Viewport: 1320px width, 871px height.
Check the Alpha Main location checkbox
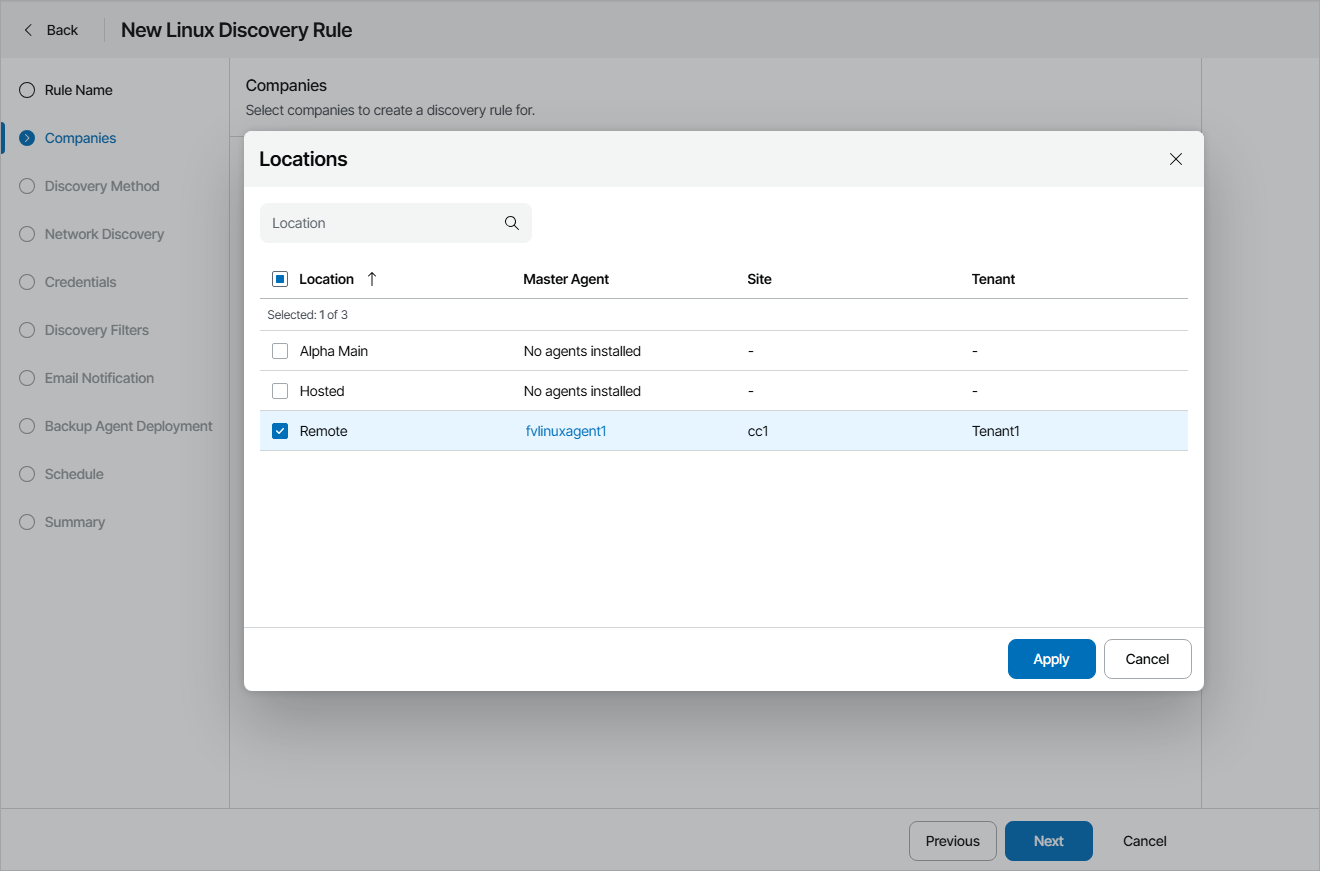tap(280, 351)
